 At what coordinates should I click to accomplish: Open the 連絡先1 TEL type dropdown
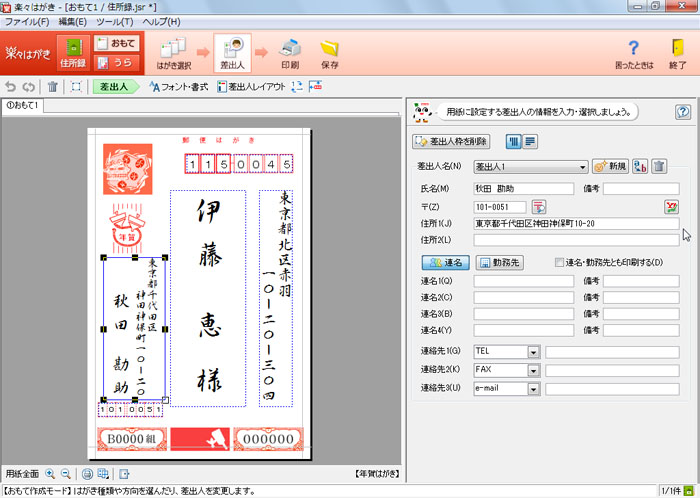pos(533,351)
